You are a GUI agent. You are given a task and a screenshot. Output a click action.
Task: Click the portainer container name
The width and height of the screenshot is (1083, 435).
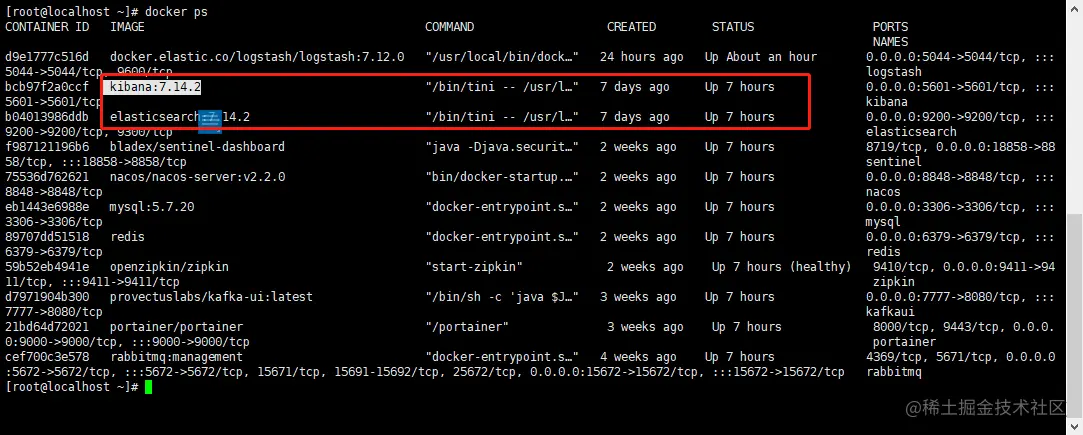pyautogui.click(x=904, y=342)
